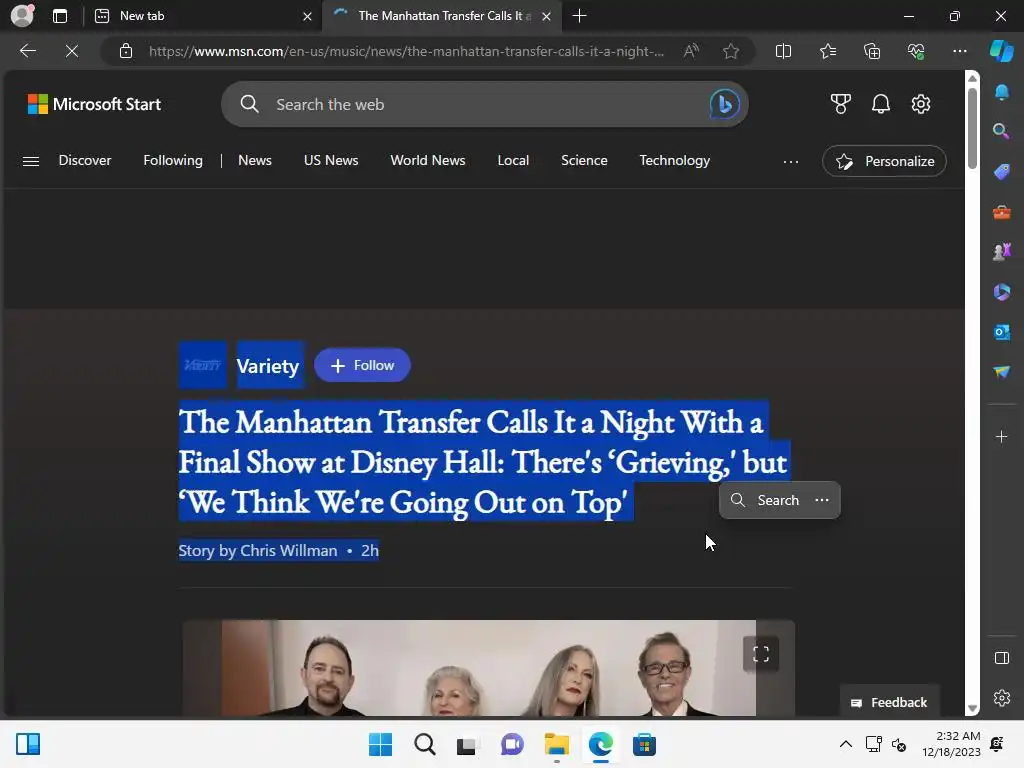Open sidebar Games chess icon
The width and height of the screenshot is (1024, 768).
click(1002, 251)
